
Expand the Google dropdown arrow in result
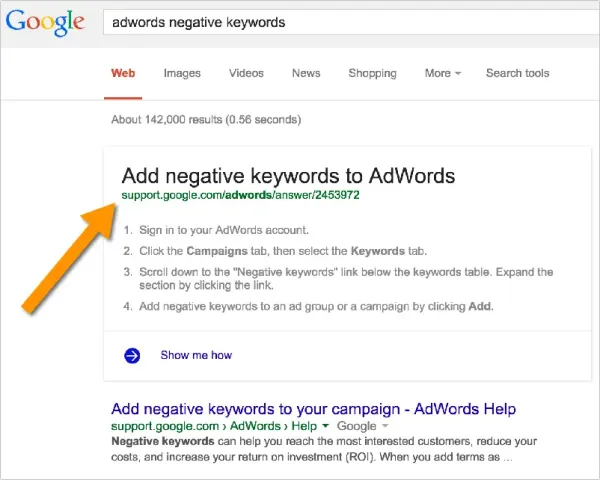(x=385, y=426)
